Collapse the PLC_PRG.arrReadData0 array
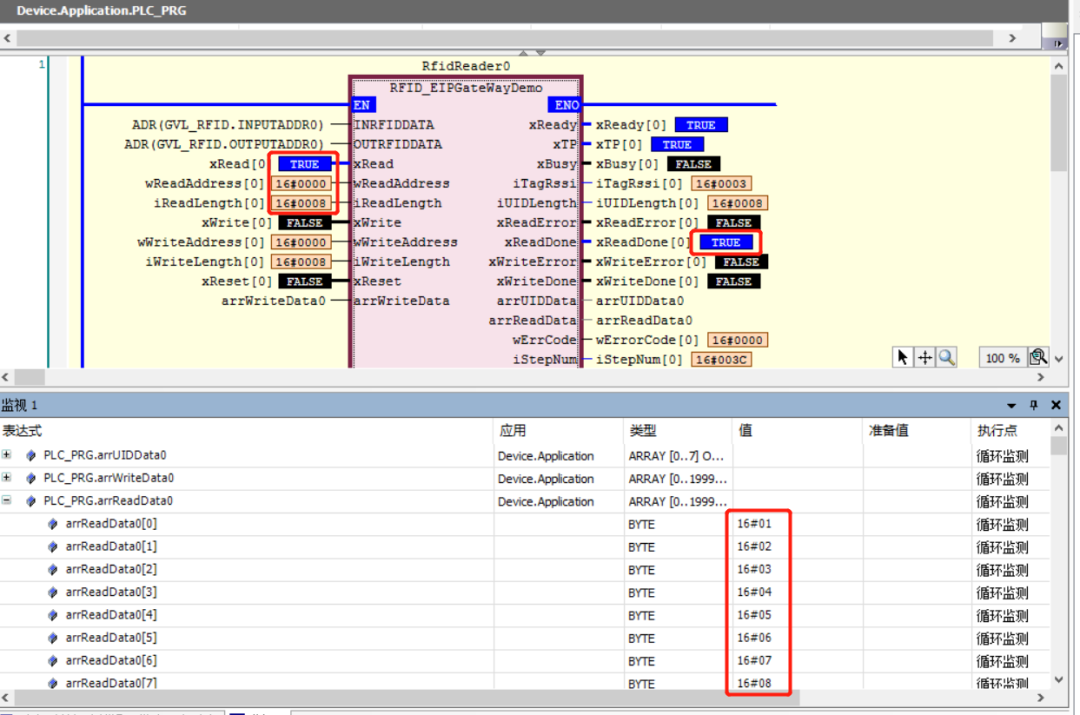 click(x=8, y=501)
